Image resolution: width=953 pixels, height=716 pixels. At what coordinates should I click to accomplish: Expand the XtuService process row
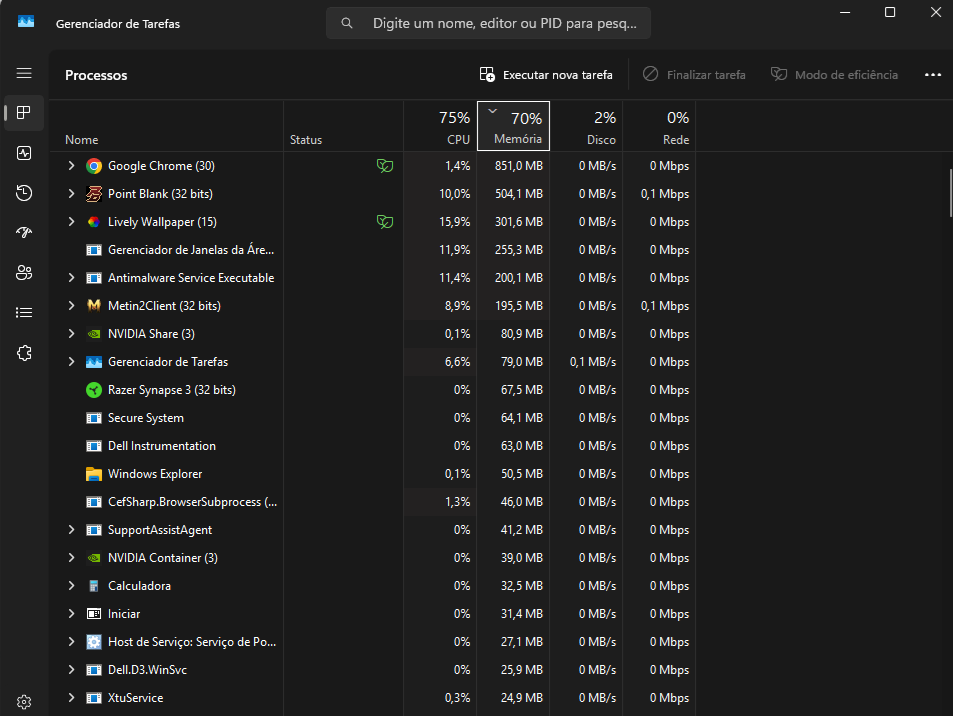71,698
